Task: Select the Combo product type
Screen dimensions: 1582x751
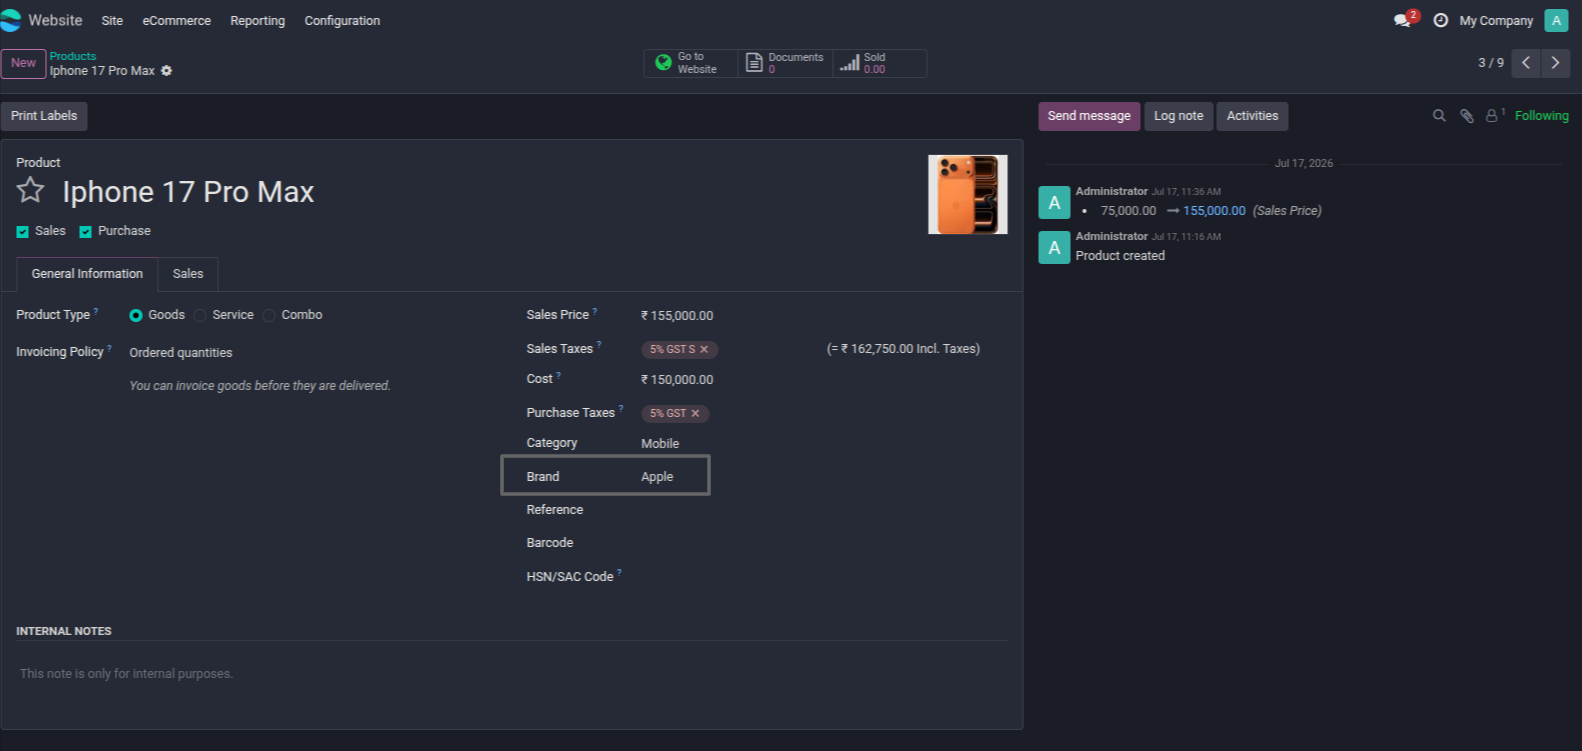Action: click(x=269, y=316)
